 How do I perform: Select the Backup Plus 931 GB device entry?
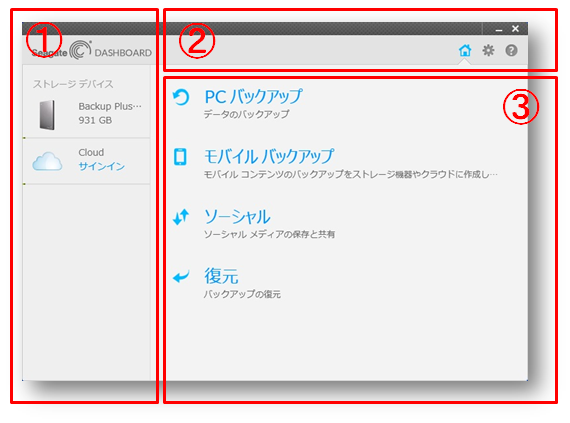click(87, 113)
